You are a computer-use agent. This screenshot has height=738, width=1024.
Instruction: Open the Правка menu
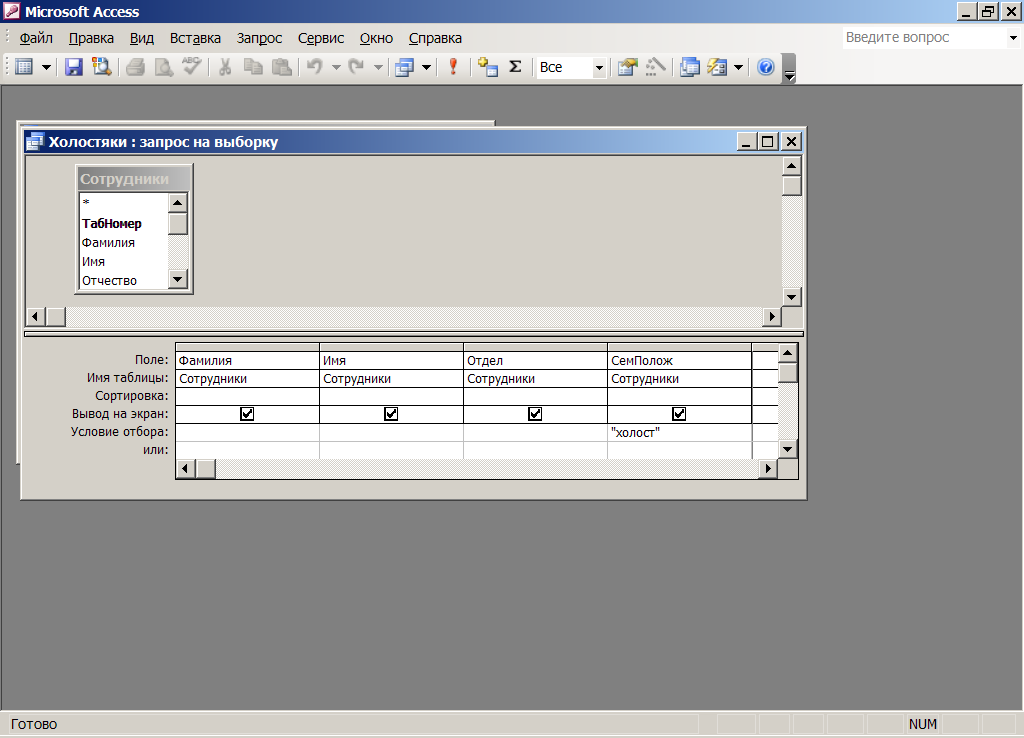click(x=91, y=38)
